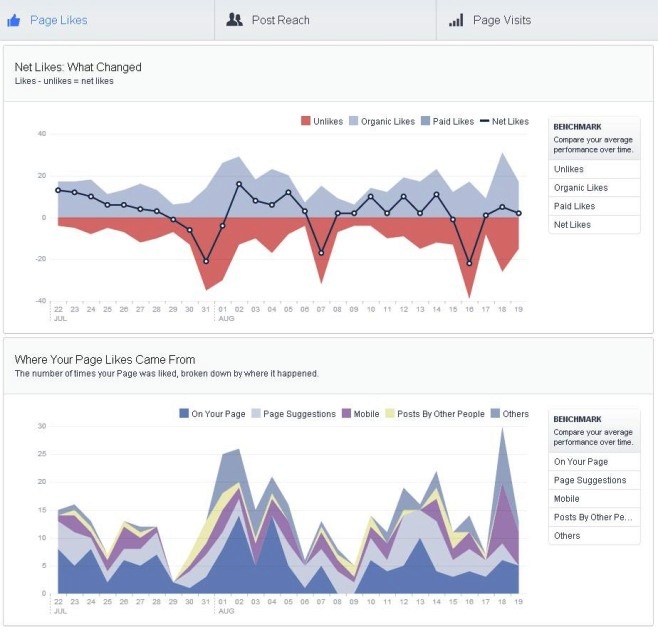Click the red Unlikes legend swatch

(306, 122)
